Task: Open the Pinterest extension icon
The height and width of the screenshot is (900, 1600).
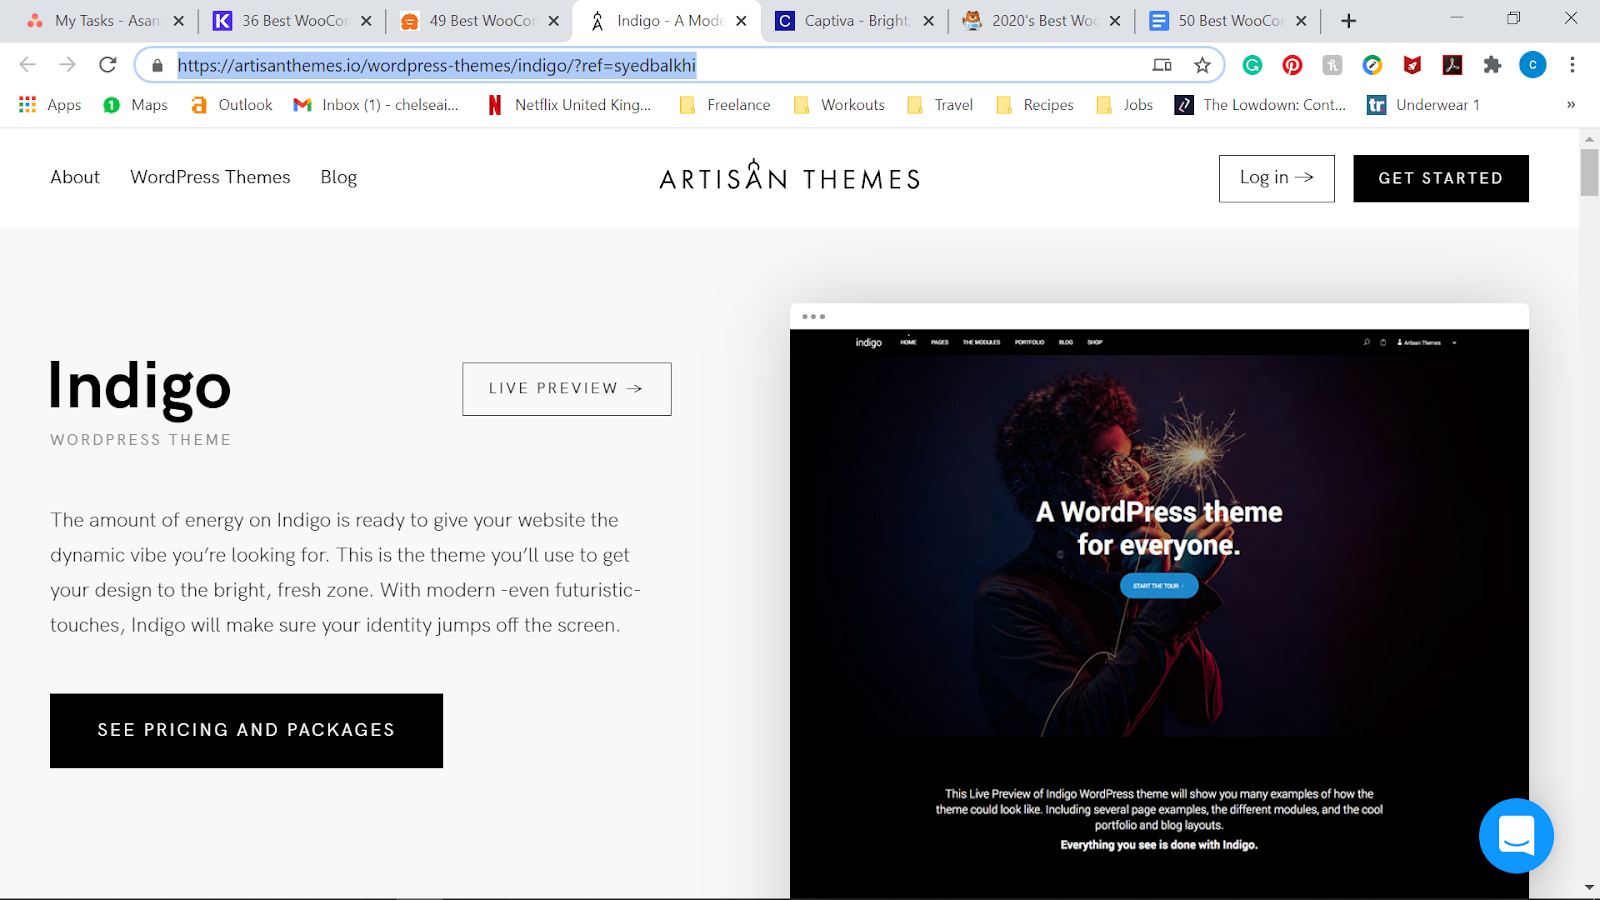Action: pos(1292,65)
